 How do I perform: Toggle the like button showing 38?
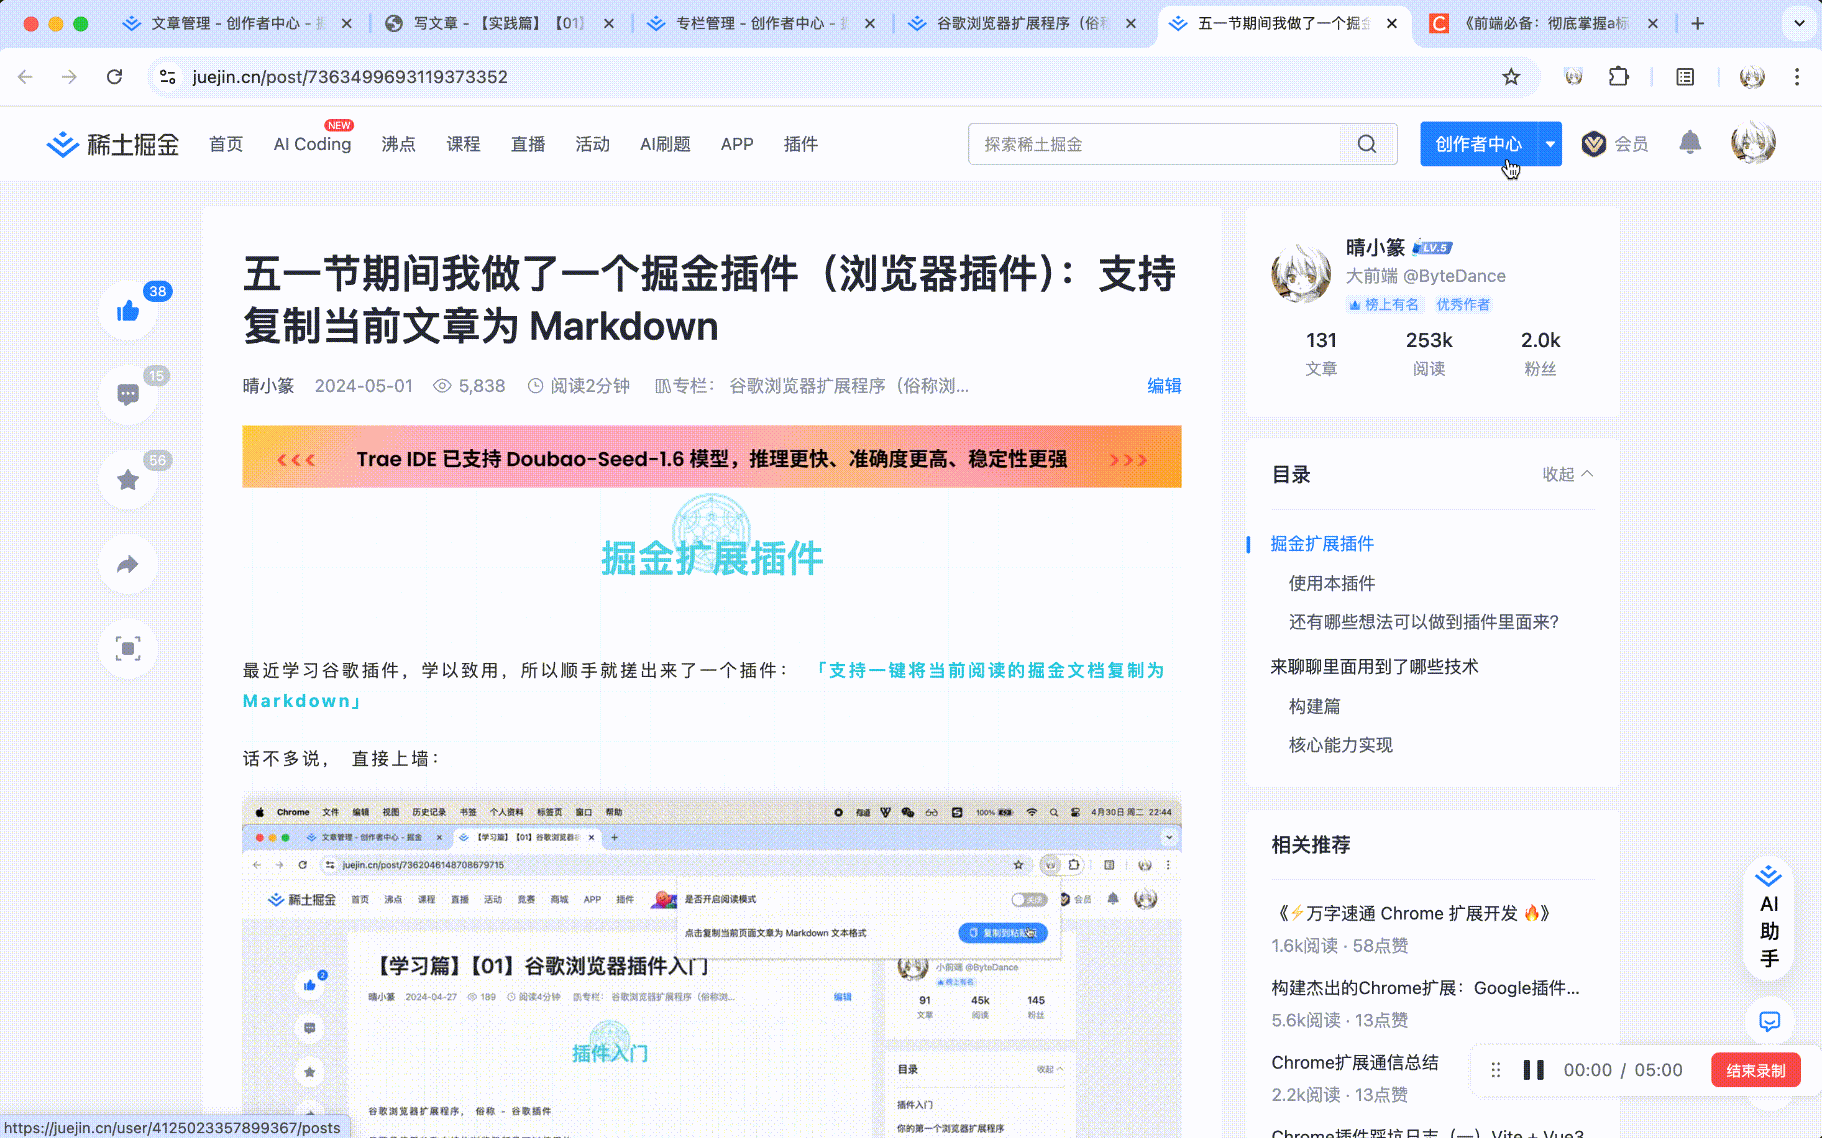127,310
